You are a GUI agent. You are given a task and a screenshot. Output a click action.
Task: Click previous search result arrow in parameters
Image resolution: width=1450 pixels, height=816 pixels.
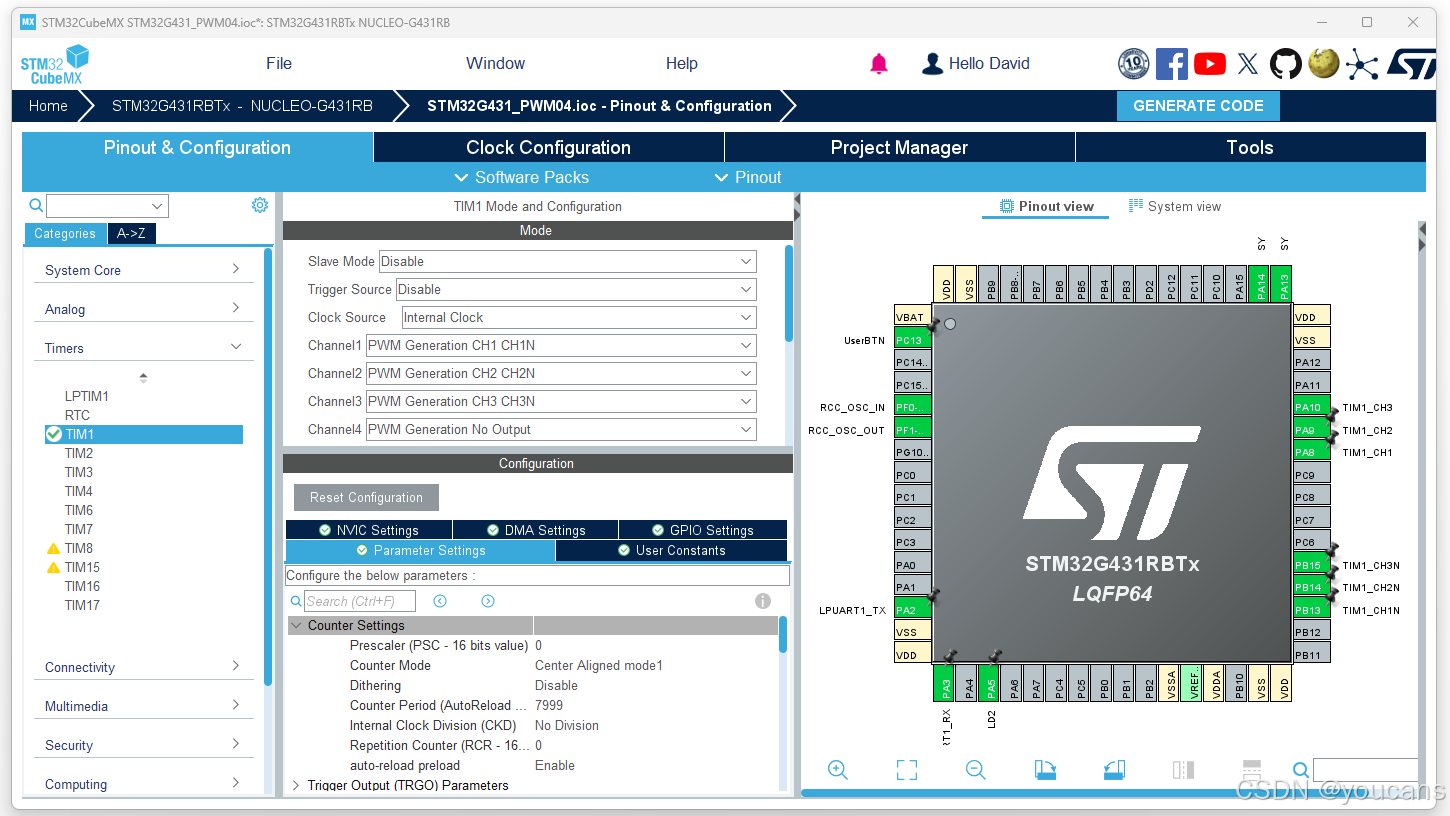coord(440,601)
